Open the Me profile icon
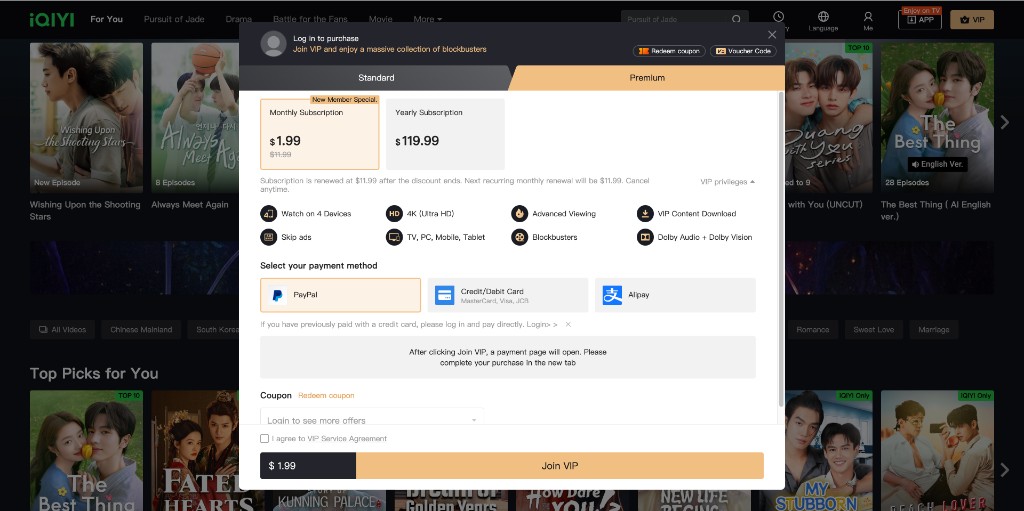 click(868, 17)
